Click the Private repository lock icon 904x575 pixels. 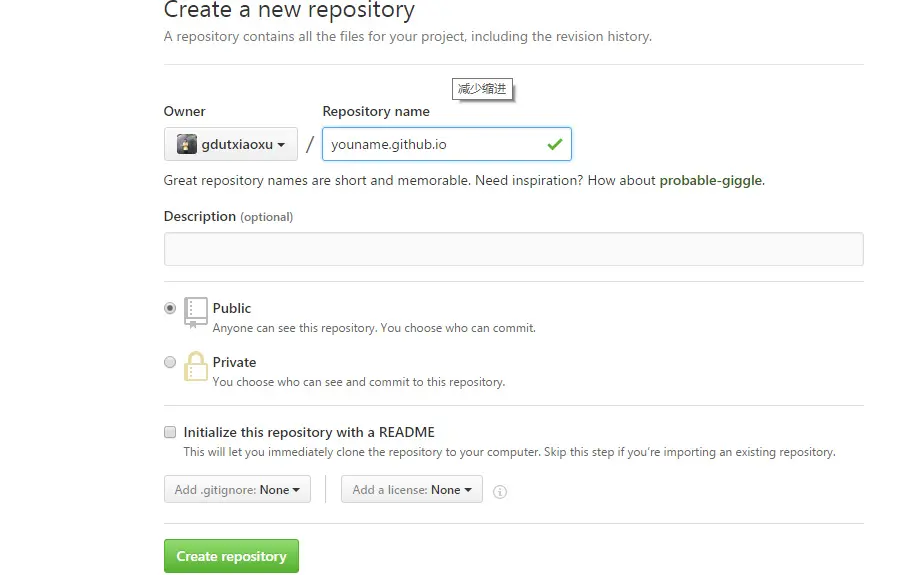pyautogui.click(x=195, y=366)
